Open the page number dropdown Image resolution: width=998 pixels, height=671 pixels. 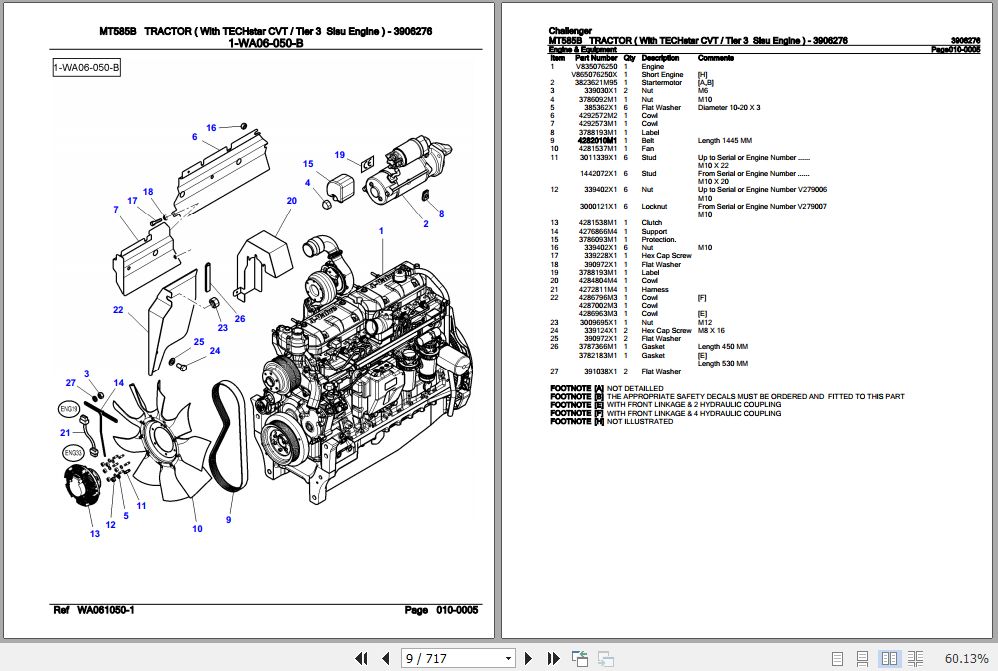[x=510, y=658]
